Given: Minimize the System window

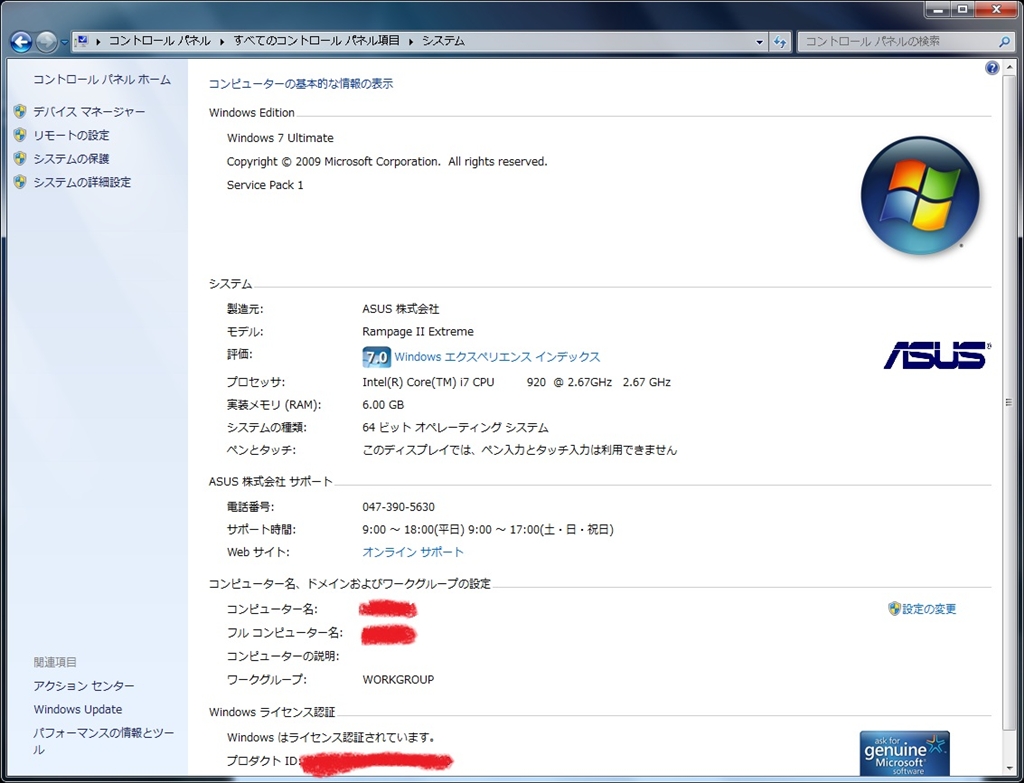Looking at the screenshot, I should coord(939,10).
